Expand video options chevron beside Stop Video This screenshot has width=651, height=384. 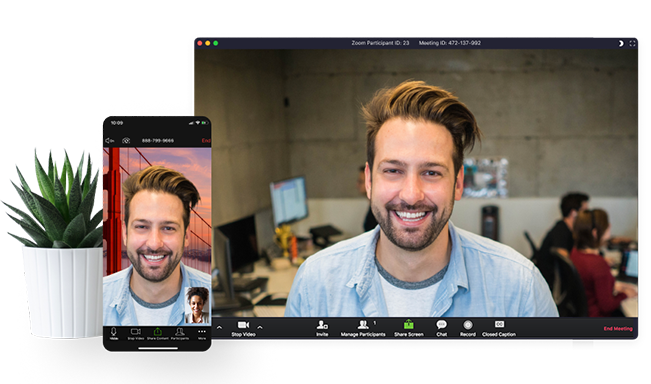tap(260, 327)
